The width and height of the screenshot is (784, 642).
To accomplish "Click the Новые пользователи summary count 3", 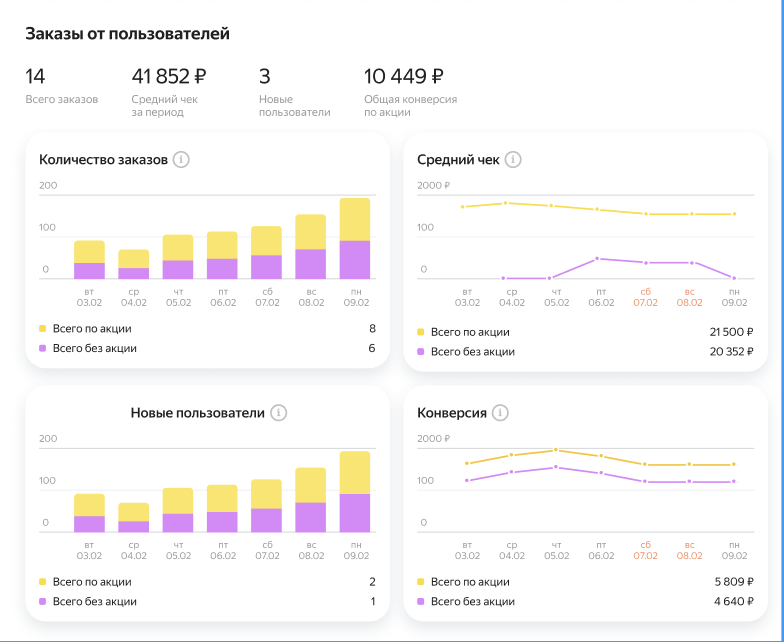I will tap(265, 77).
